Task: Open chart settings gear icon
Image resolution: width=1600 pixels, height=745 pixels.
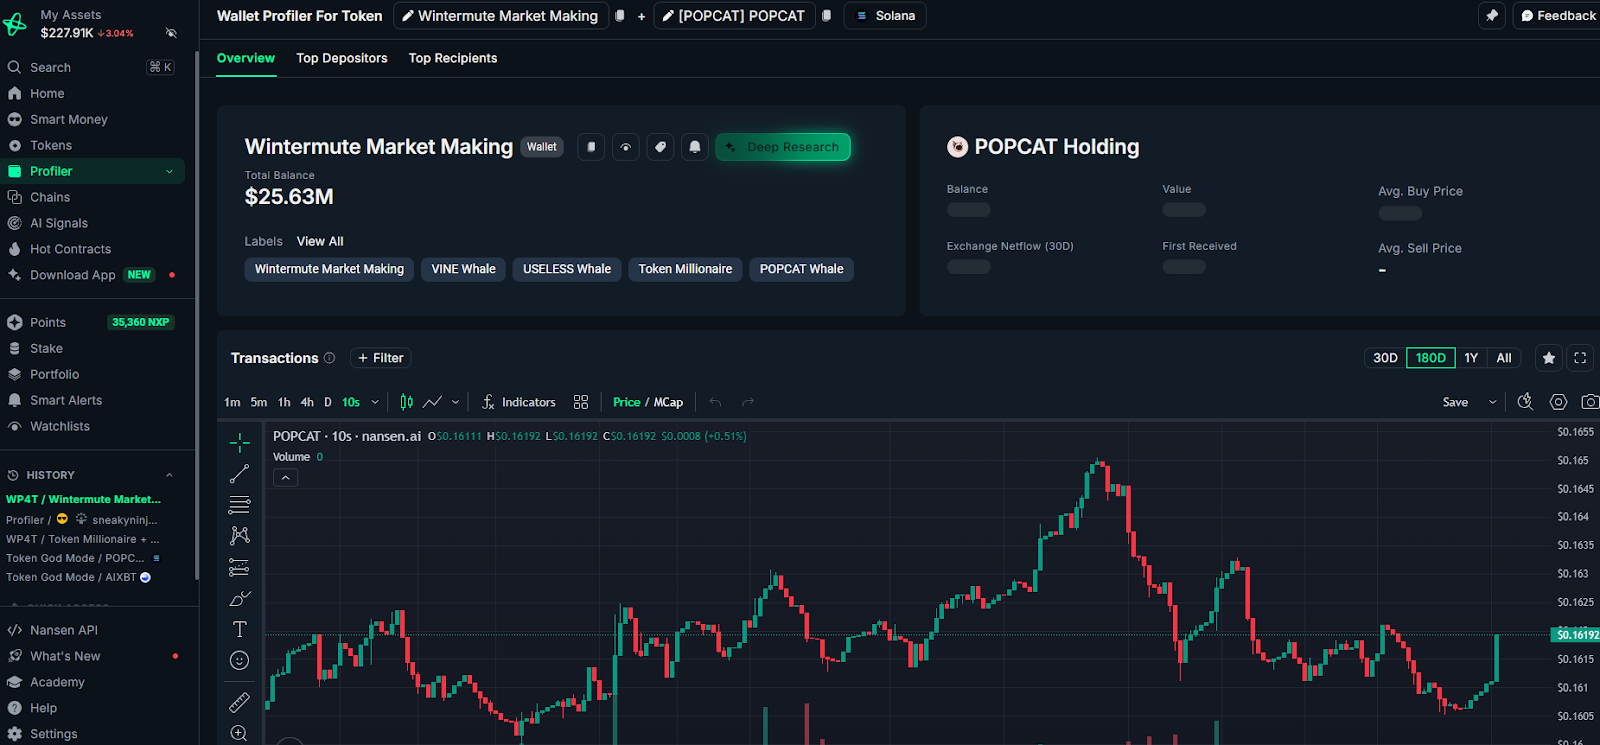Action: (x=1558, y=402)
